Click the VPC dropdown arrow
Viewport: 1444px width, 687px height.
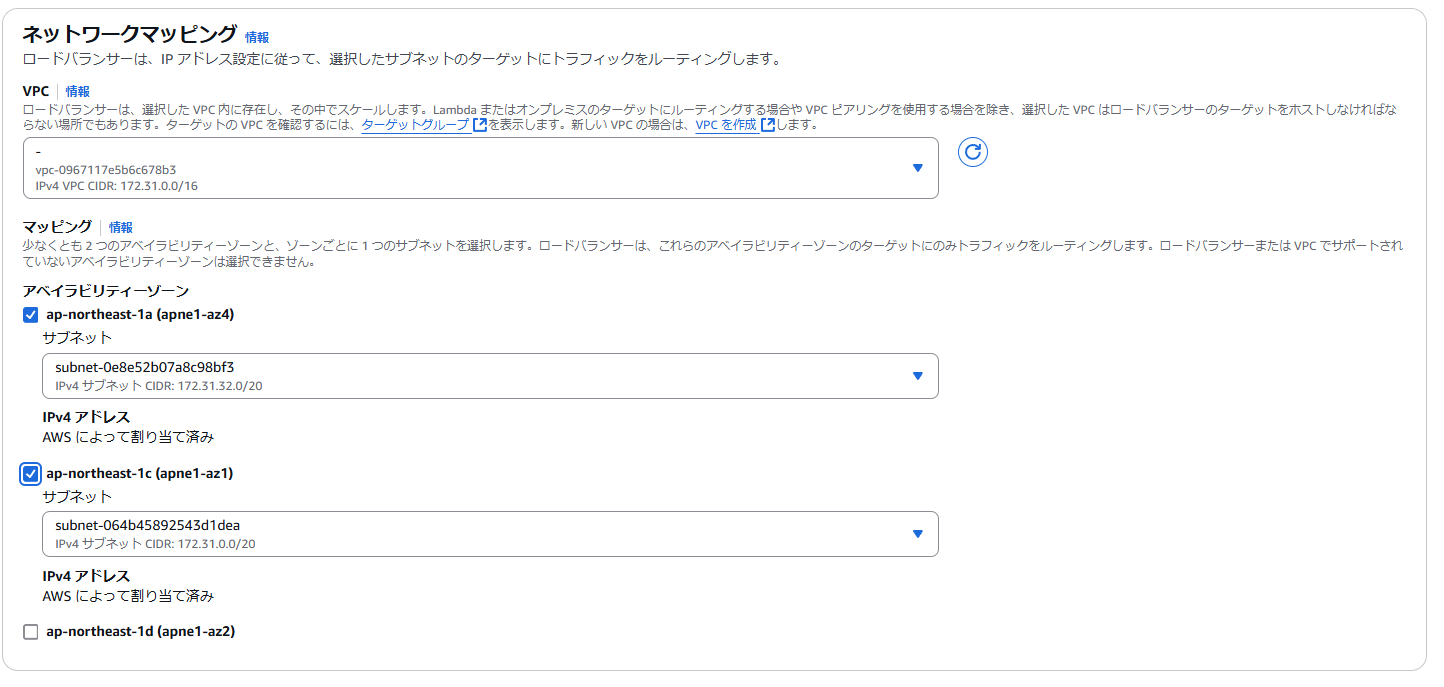[919, 168]
